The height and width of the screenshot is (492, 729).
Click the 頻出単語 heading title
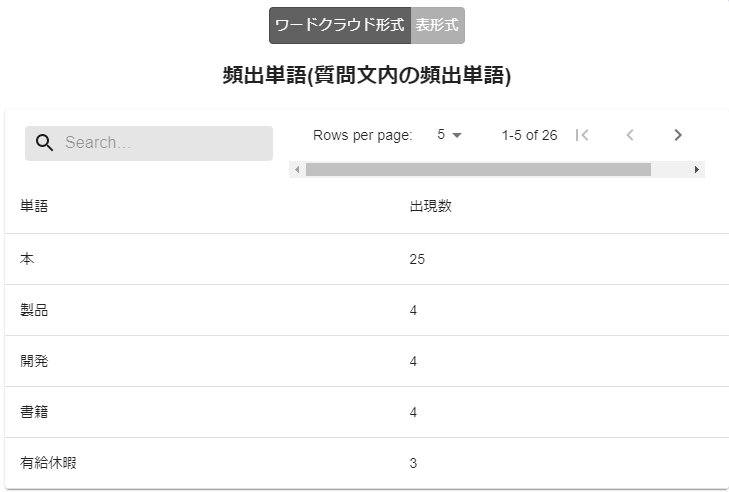click(366, 77)
